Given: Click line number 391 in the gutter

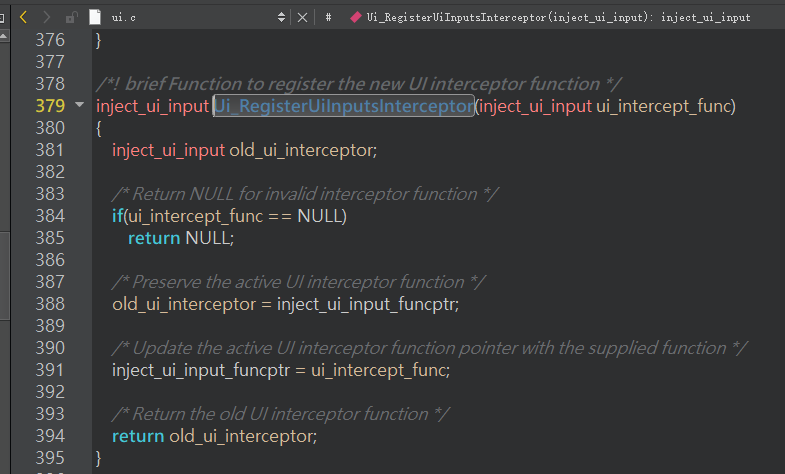Looking at the screenshot, I should point(50,370).
